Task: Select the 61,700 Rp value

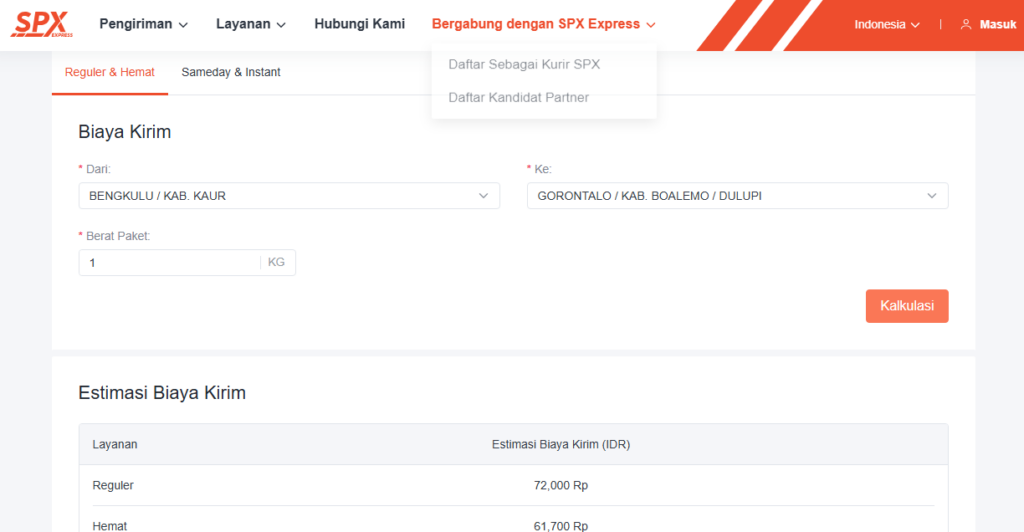Action: 561,525
